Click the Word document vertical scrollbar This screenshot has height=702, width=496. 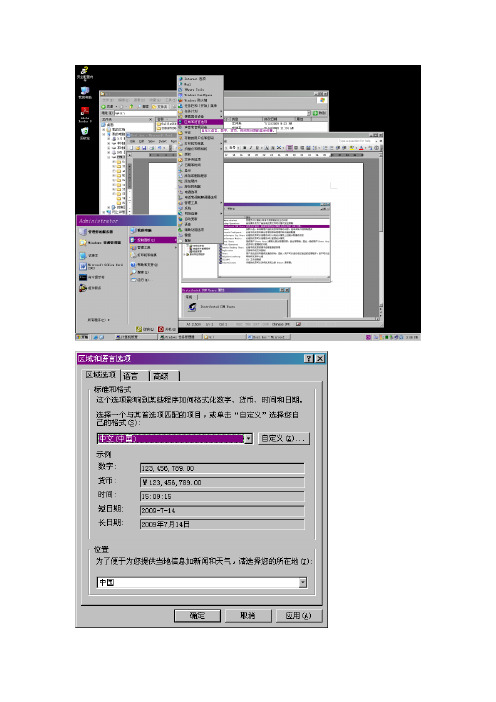tap(381, 233)
